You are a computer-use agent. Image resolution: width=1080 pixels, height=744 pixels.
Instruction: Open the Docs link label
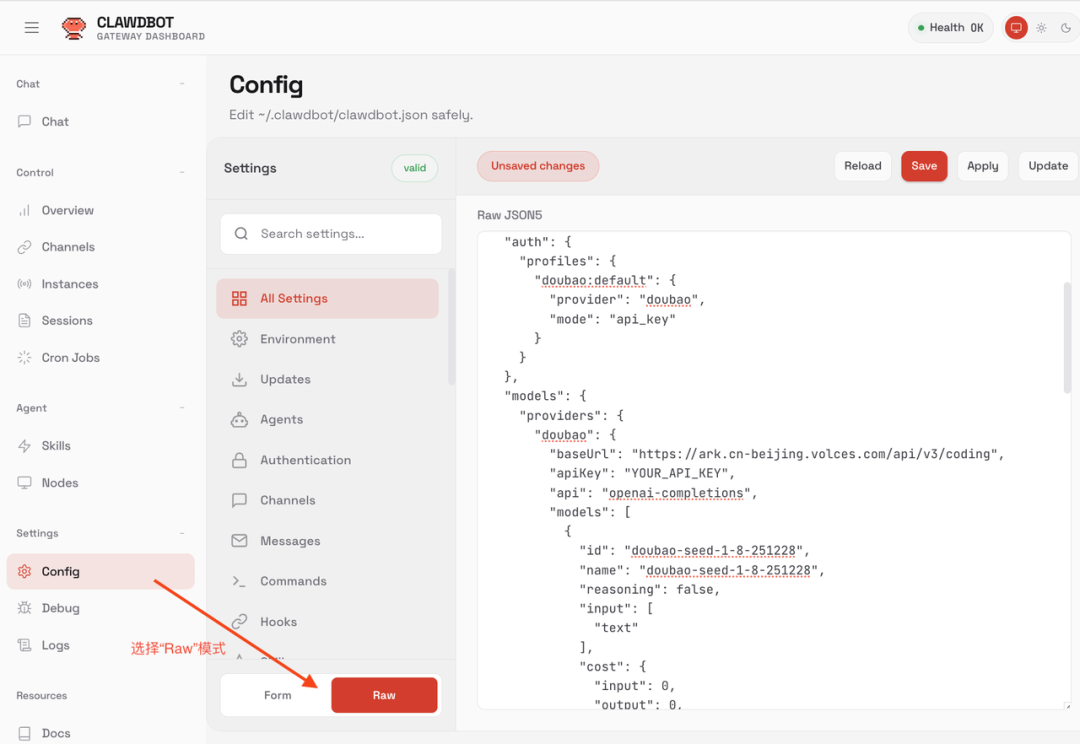[56, 734]
